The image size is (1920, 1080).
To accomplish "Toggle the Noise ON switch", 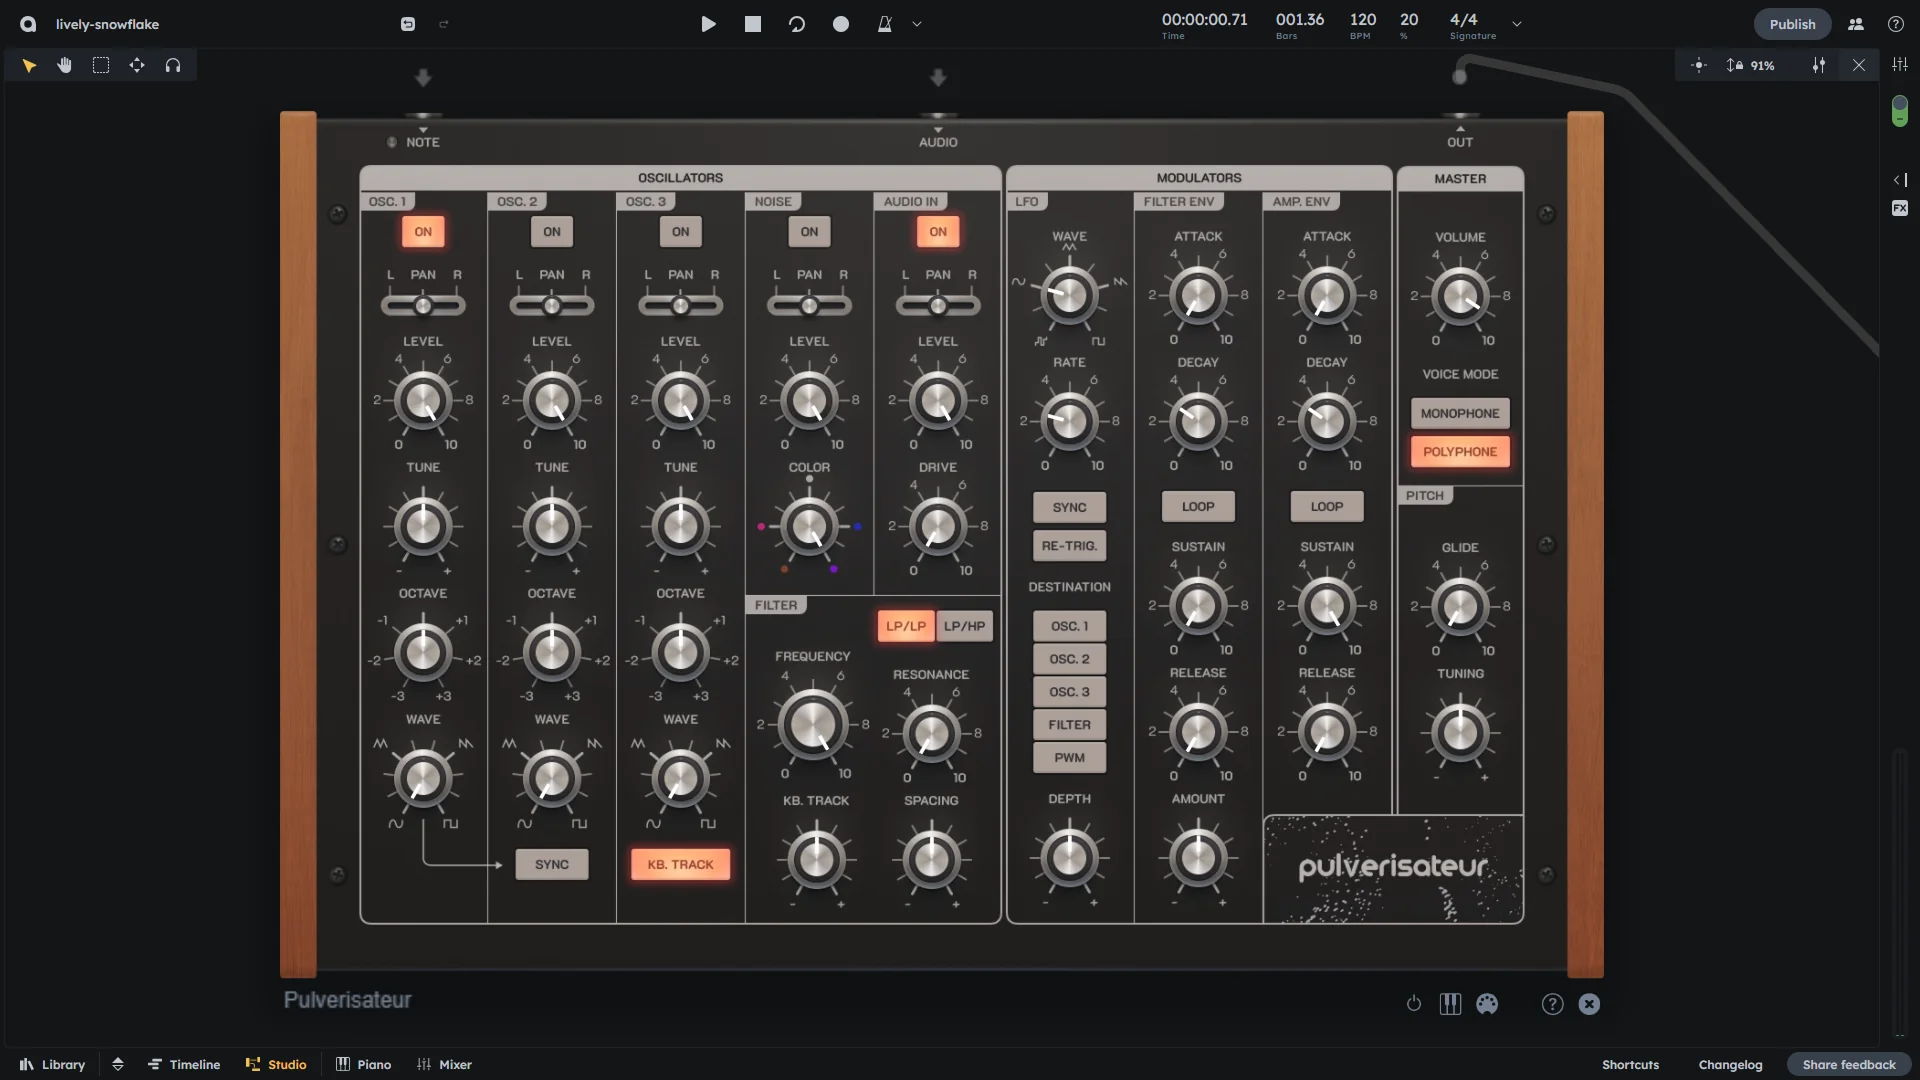I will pos(809,232).
